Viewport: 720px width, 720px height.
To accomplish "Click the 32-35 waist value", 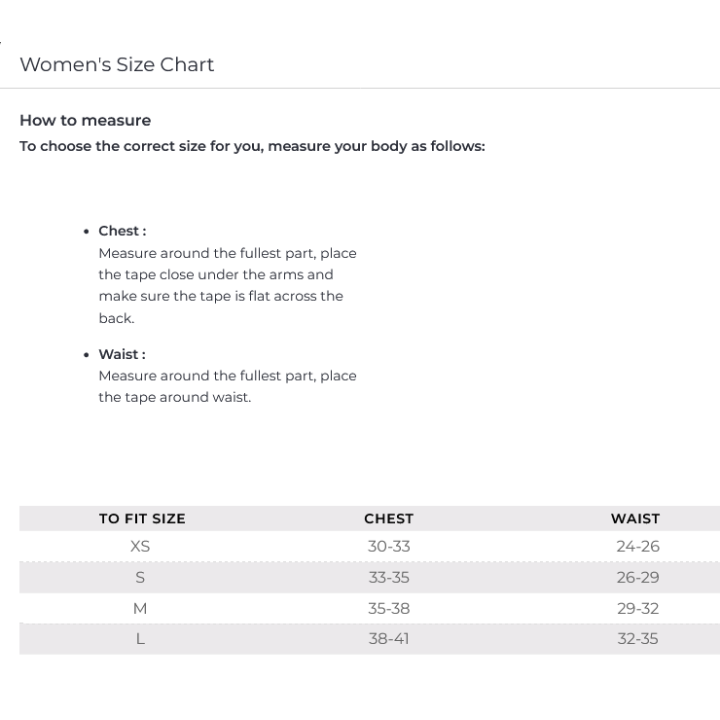I will (x=638, y=639).
